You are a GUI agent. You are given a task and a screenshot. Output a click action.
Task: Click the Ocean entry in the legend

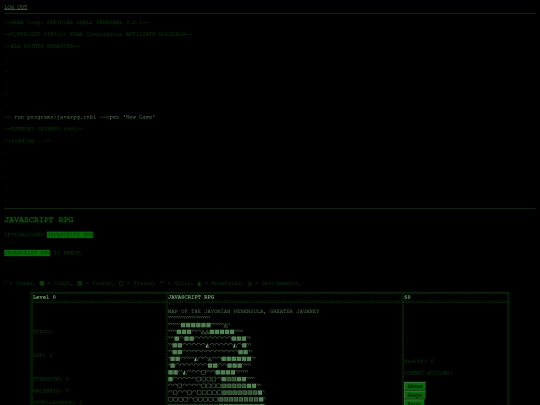pos(20,283)
